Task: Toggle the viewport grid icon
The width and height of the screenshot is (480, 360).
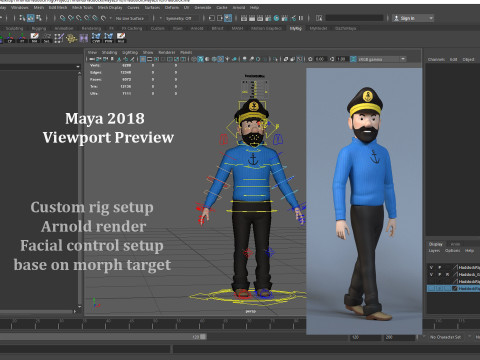Action: (x=143, y=59)
